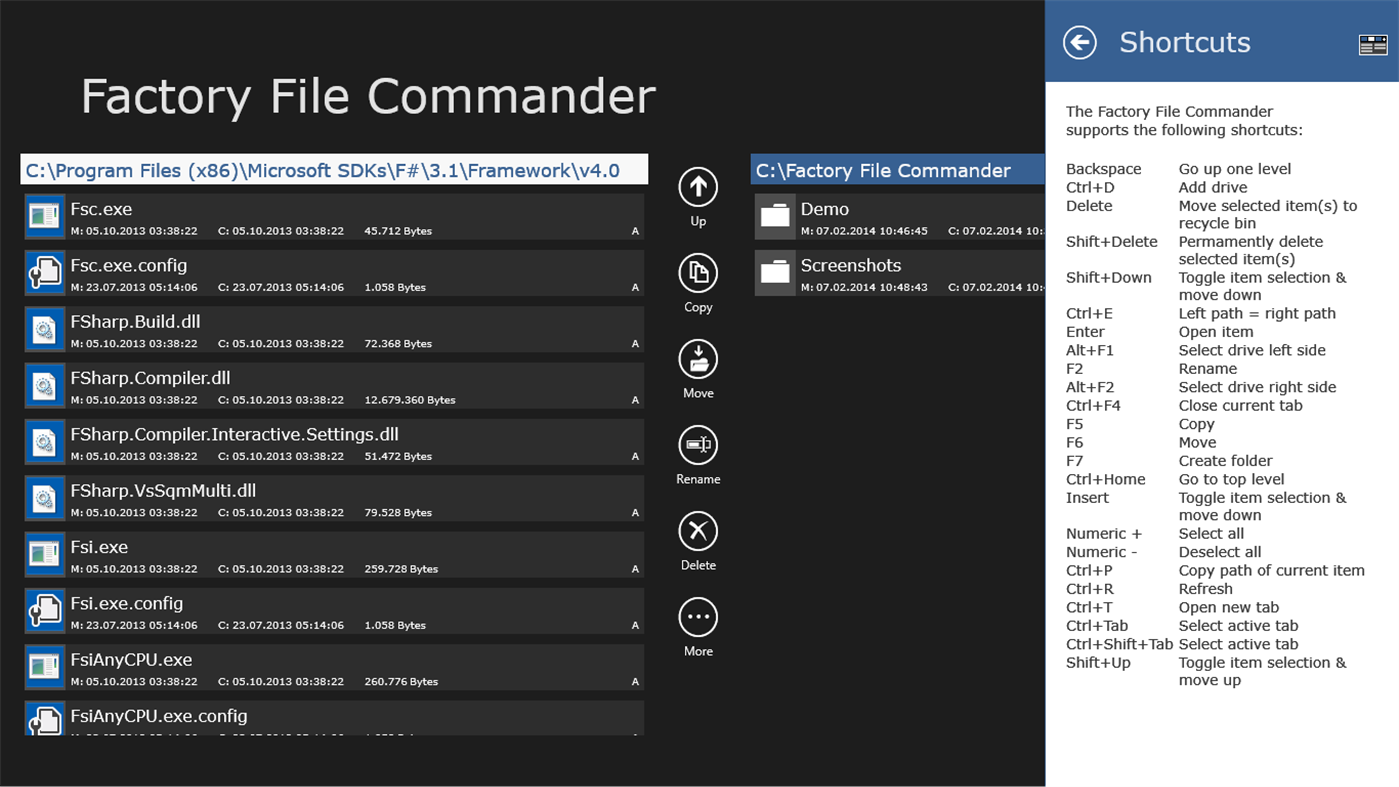Click the 'Create folder' description text

[1226, 461]
